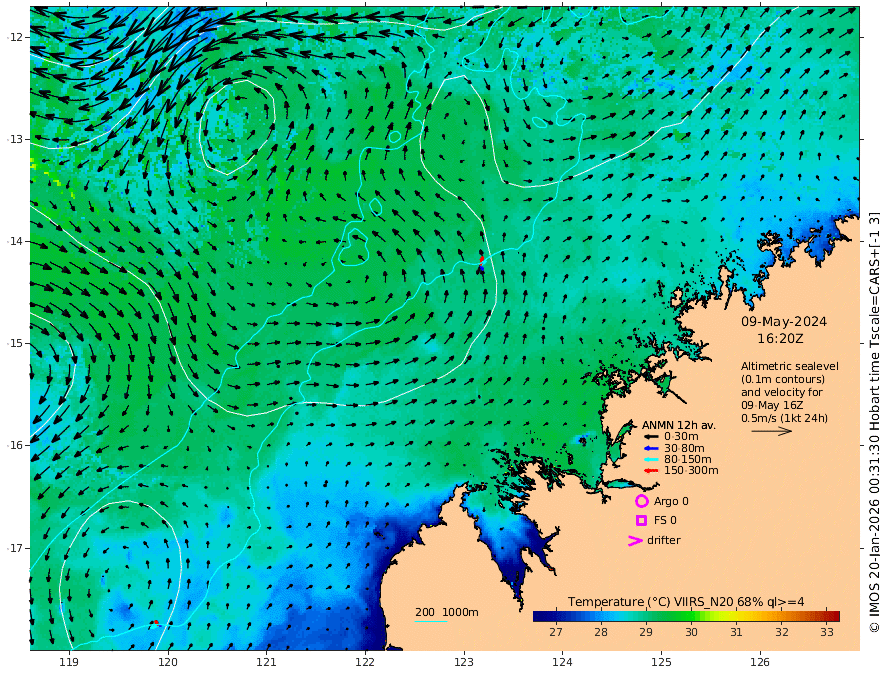Click the time text 16:20Z
Image resolution: width=880 pixels, height=680 pixels.
pyautogui.click(x=780, y=339)
